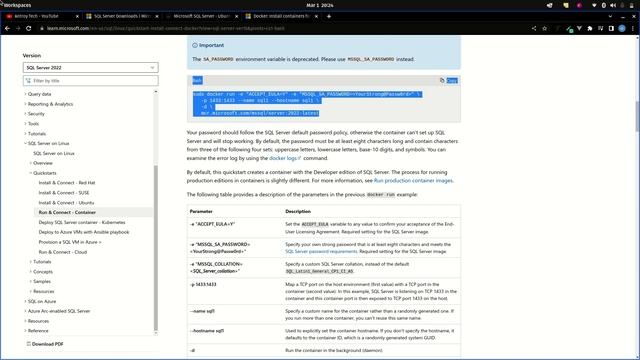Click the Copy icon in code block
The height and width of the screenshot is (360, 640).
coord(442,80)
